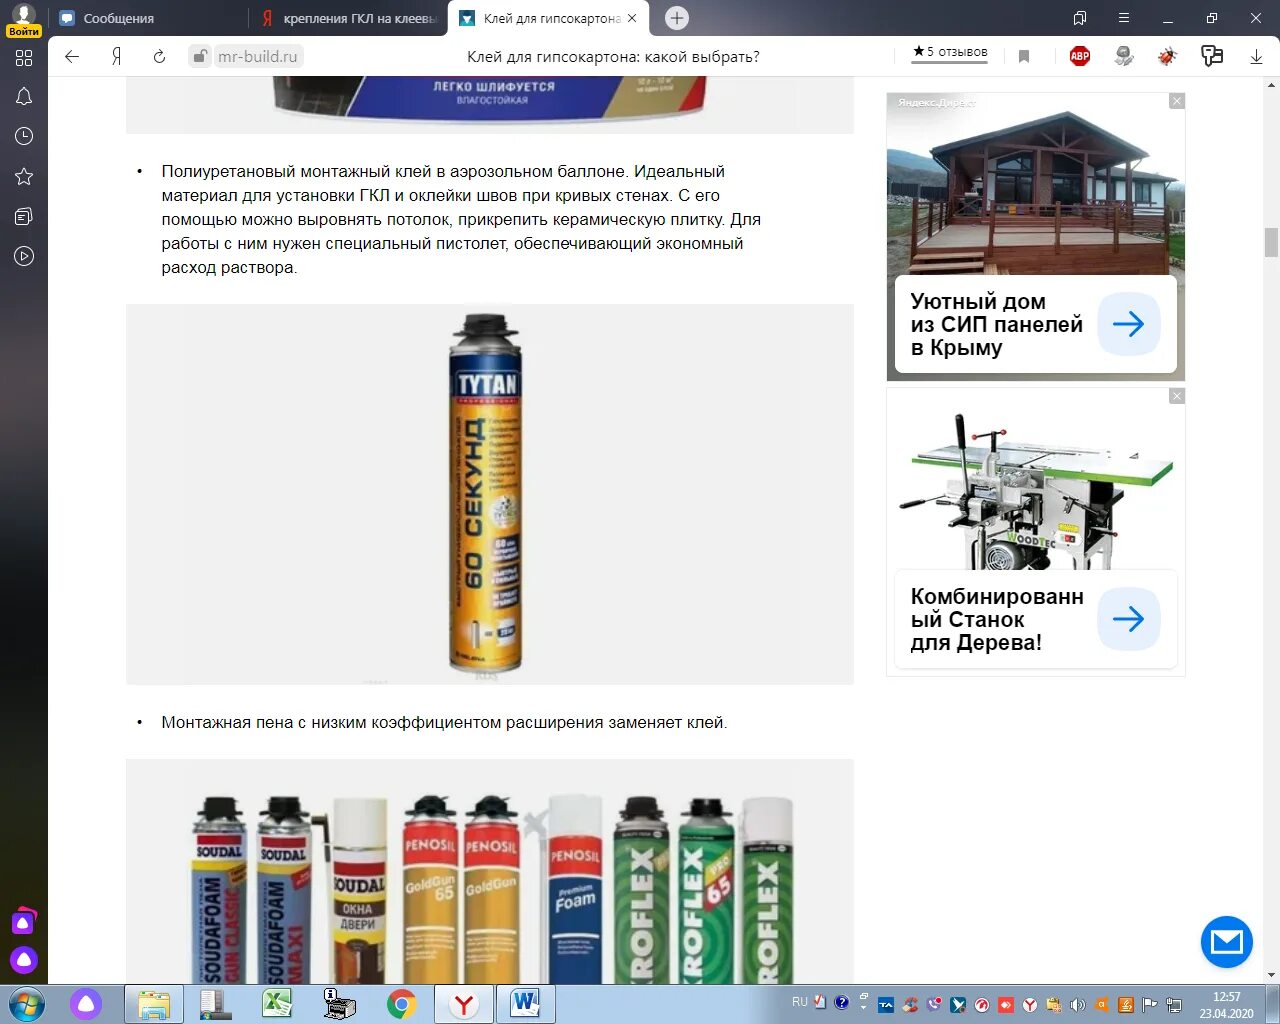Open File Explorer from the taskbar
This screenshot has width=1280, height=1024.
point(154,1004)
